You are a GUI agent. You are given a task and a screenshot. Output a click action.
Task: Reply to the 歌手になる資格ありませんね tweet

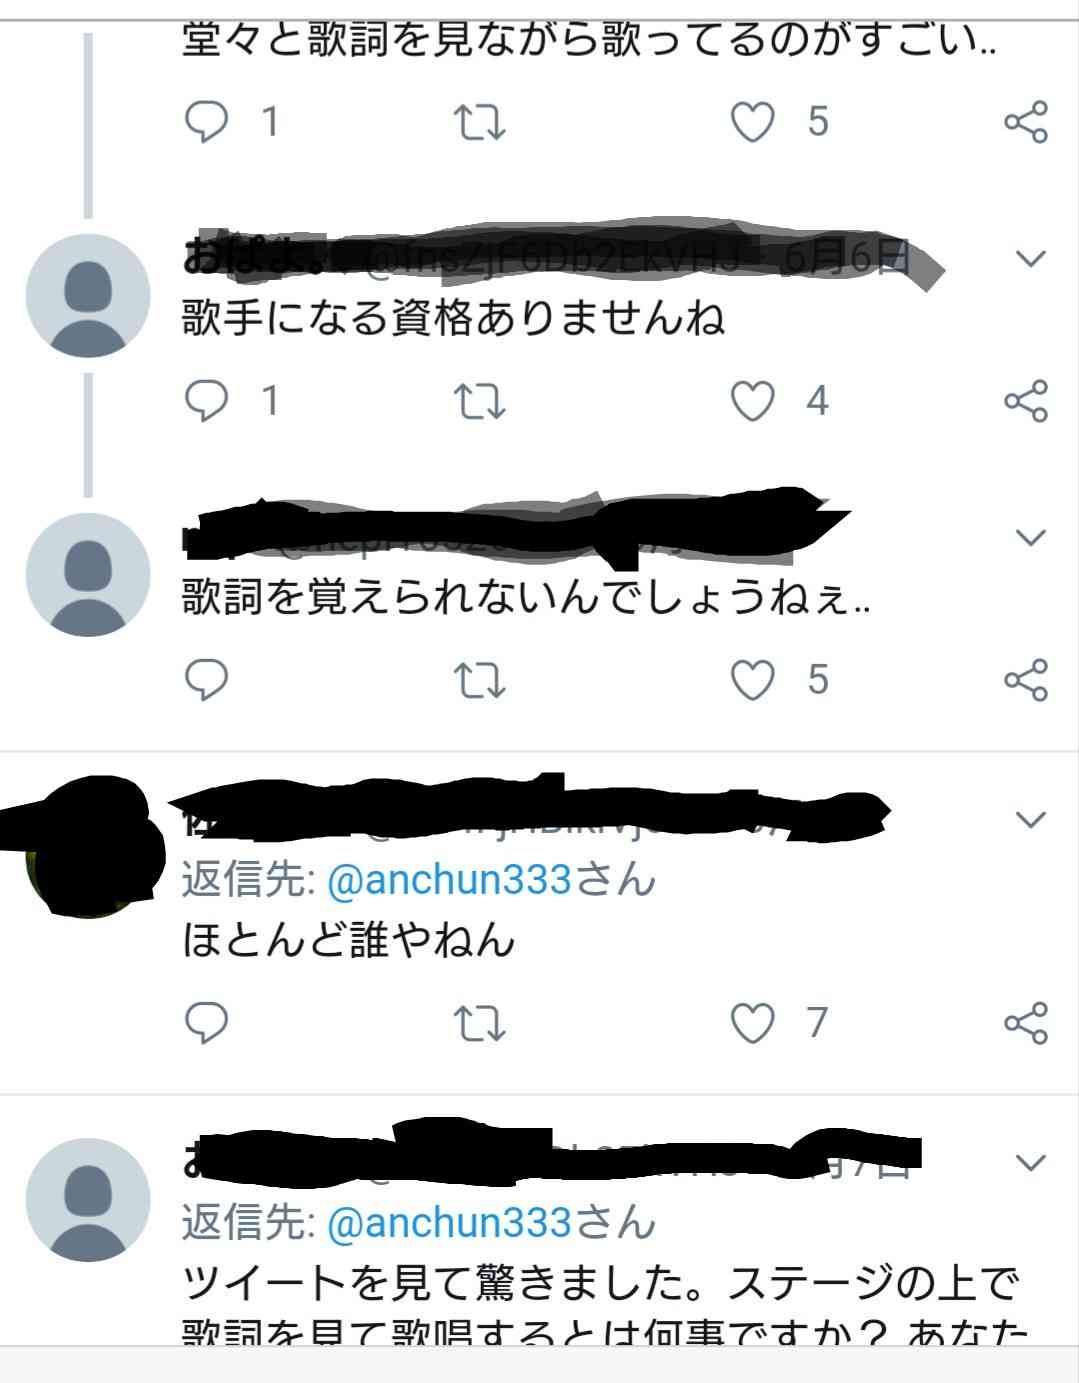point(207,401)
